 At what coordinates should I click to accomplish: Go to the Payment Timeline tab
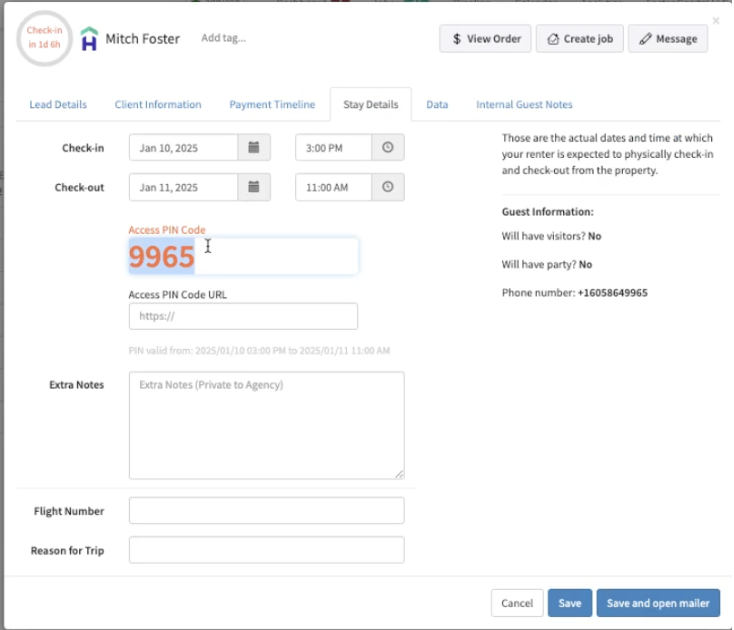coord(272,104)
